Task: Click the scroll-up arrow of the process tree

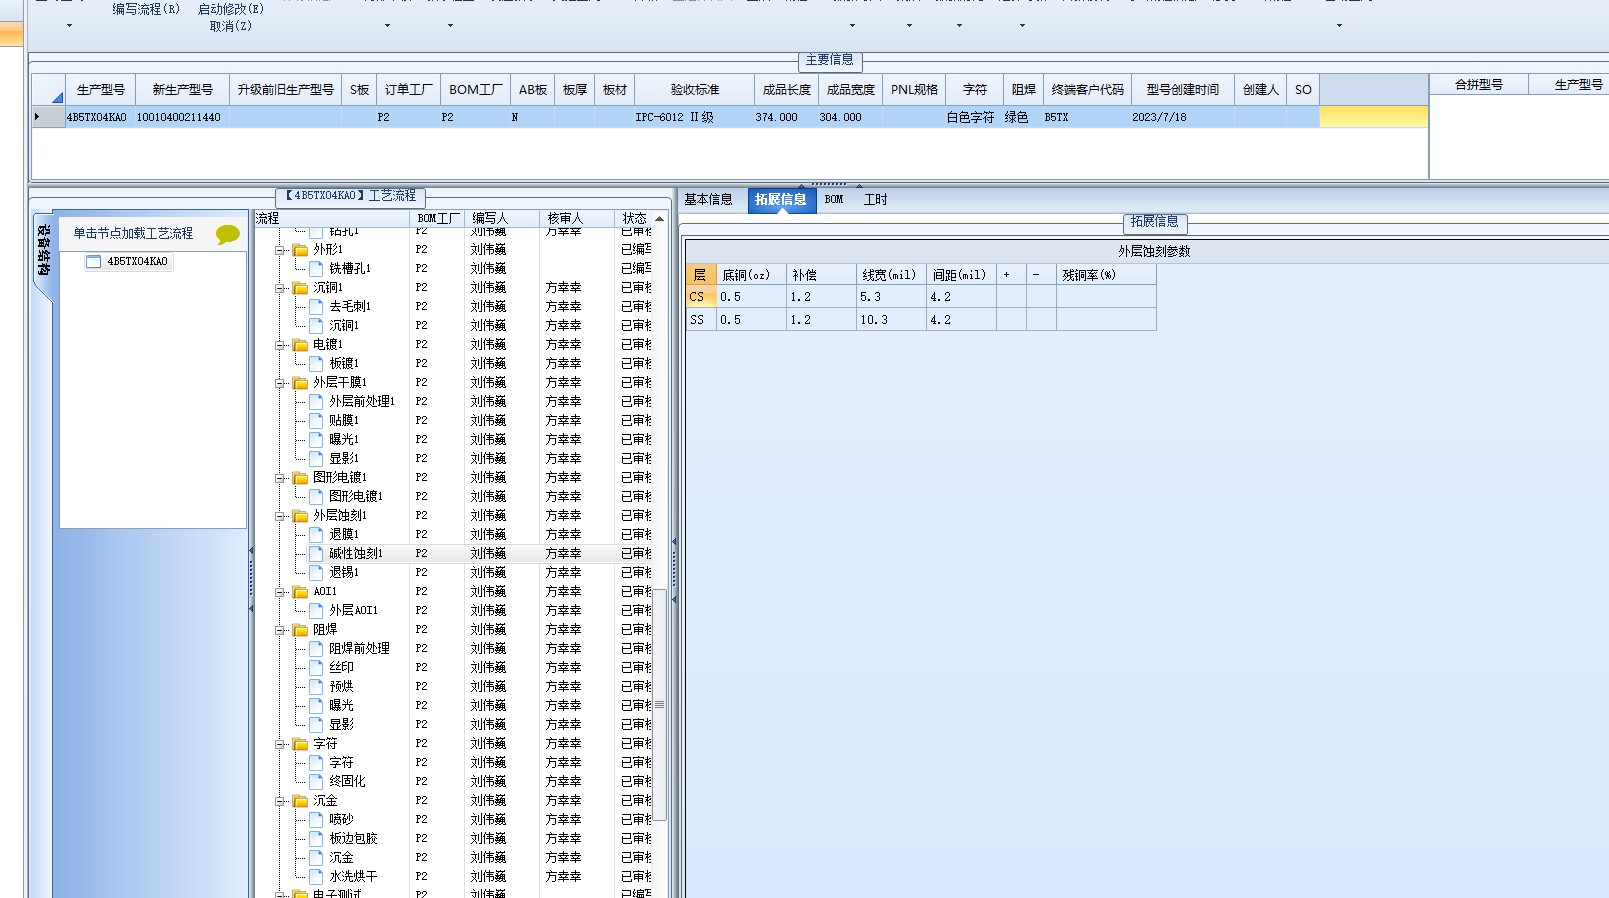Action: (660, 218)
